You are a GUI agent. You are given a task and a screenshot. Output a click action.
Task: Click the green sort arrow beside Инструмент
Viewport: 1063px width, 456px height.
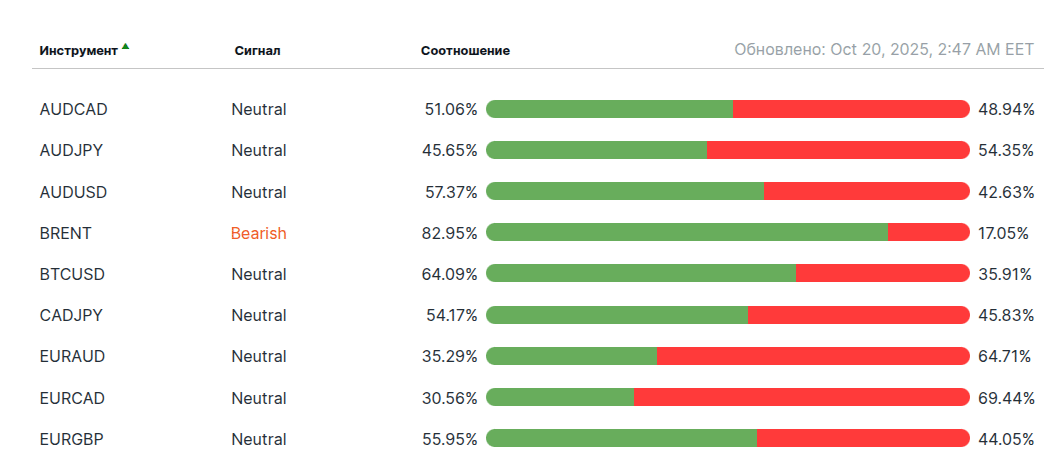[x=126, y=46]
